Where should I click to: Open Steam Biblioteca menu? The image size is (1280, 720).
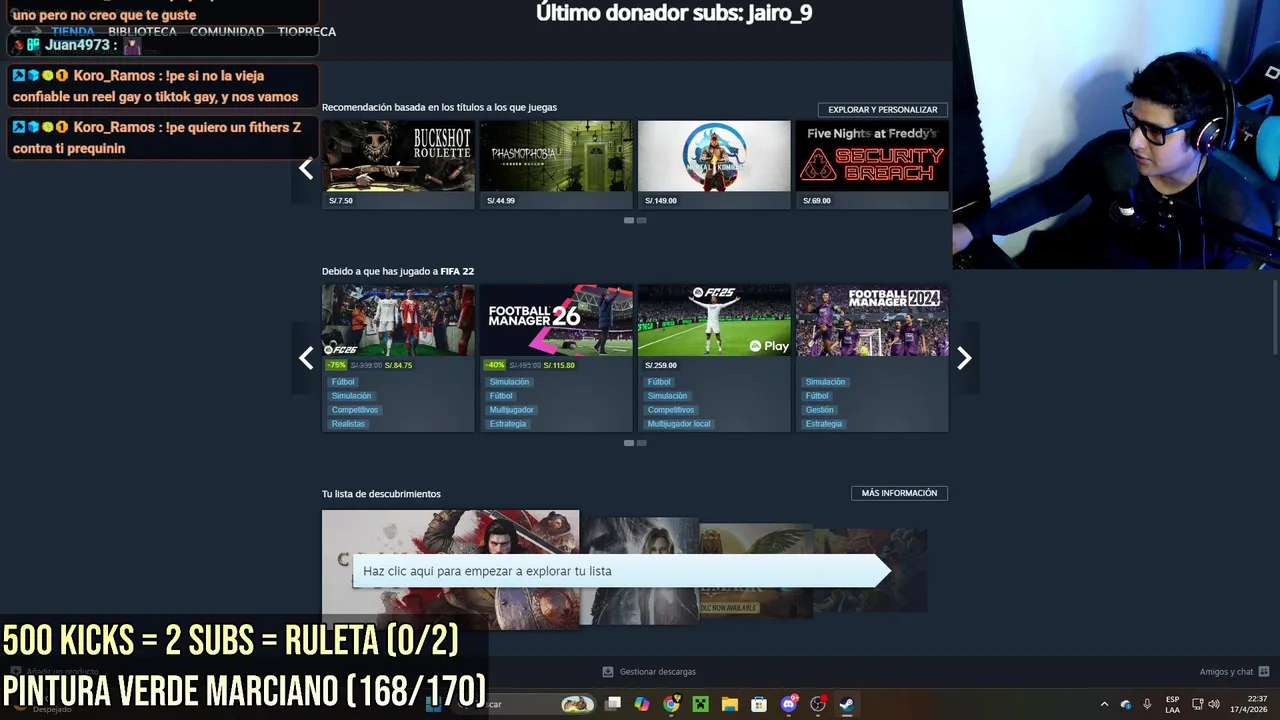[142, 32]
